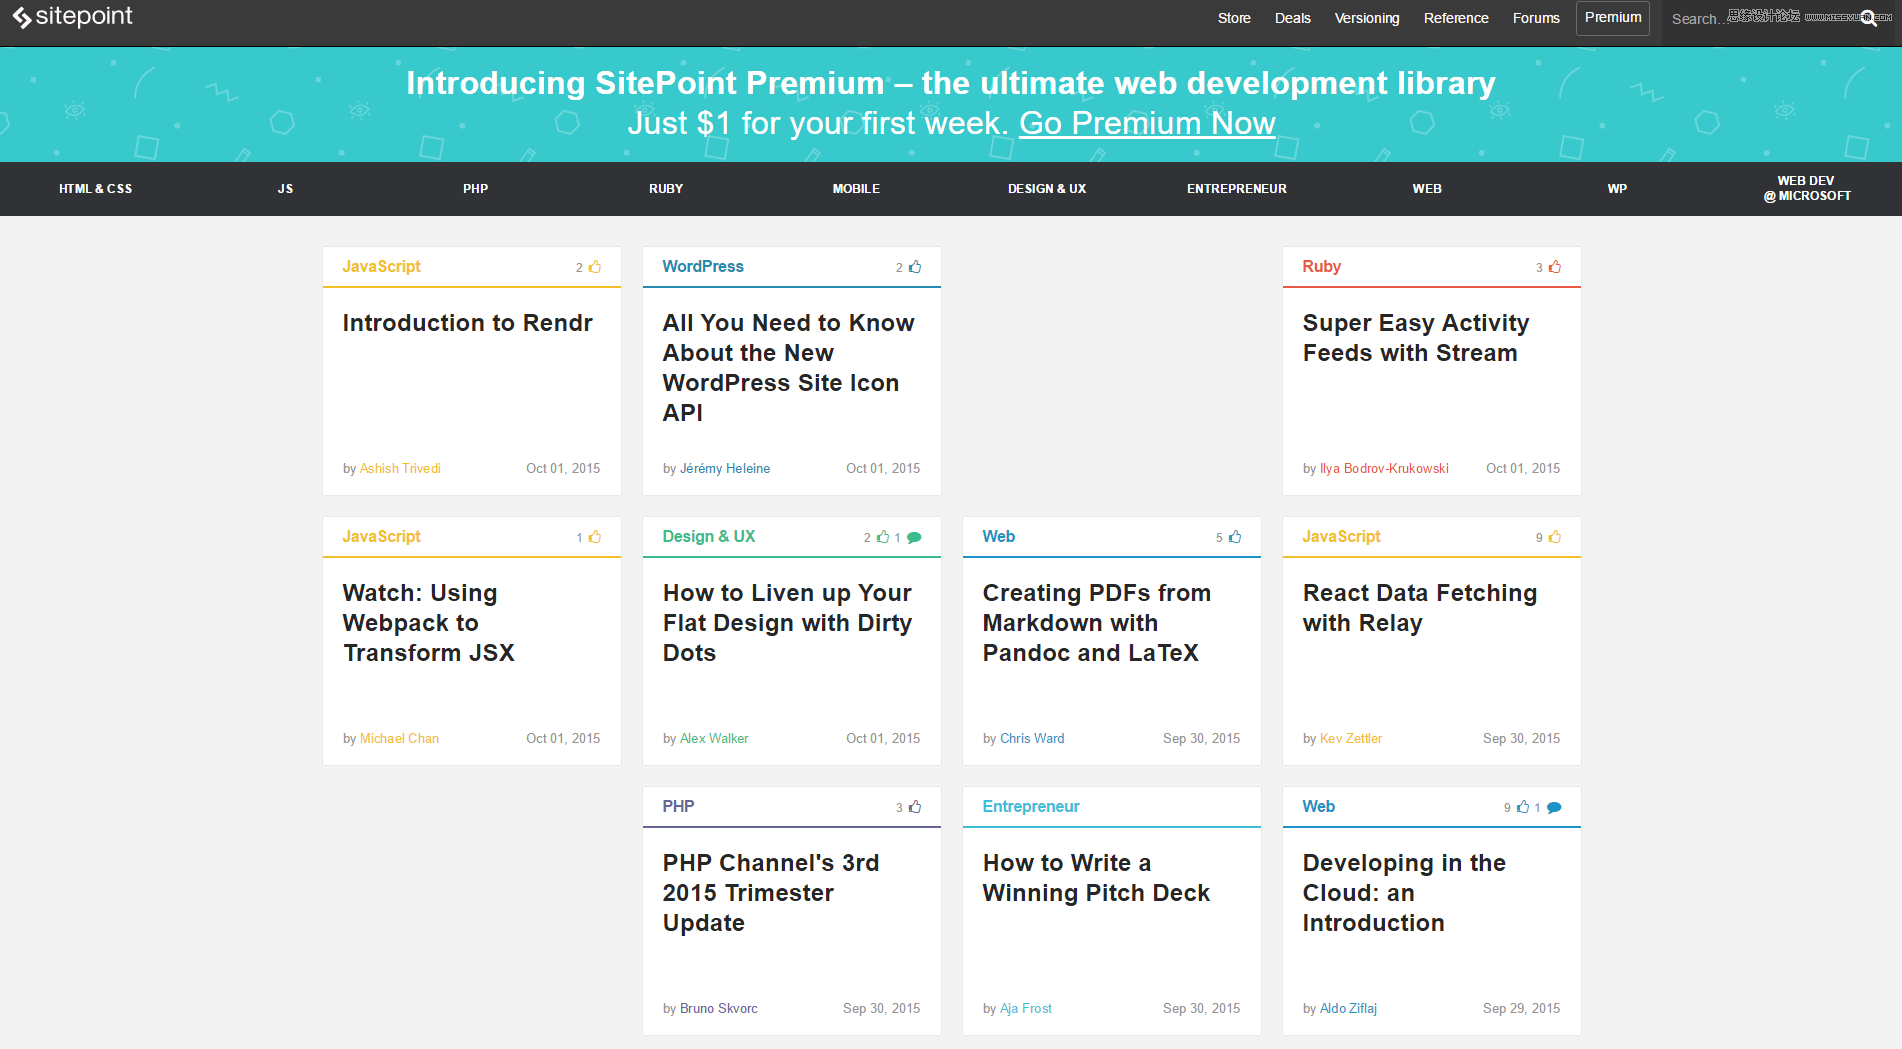This screenshot has width=1902, height=1049.
Task: Click thumbs-up on Dirty Dots article
Action: [x=883, y=537]
